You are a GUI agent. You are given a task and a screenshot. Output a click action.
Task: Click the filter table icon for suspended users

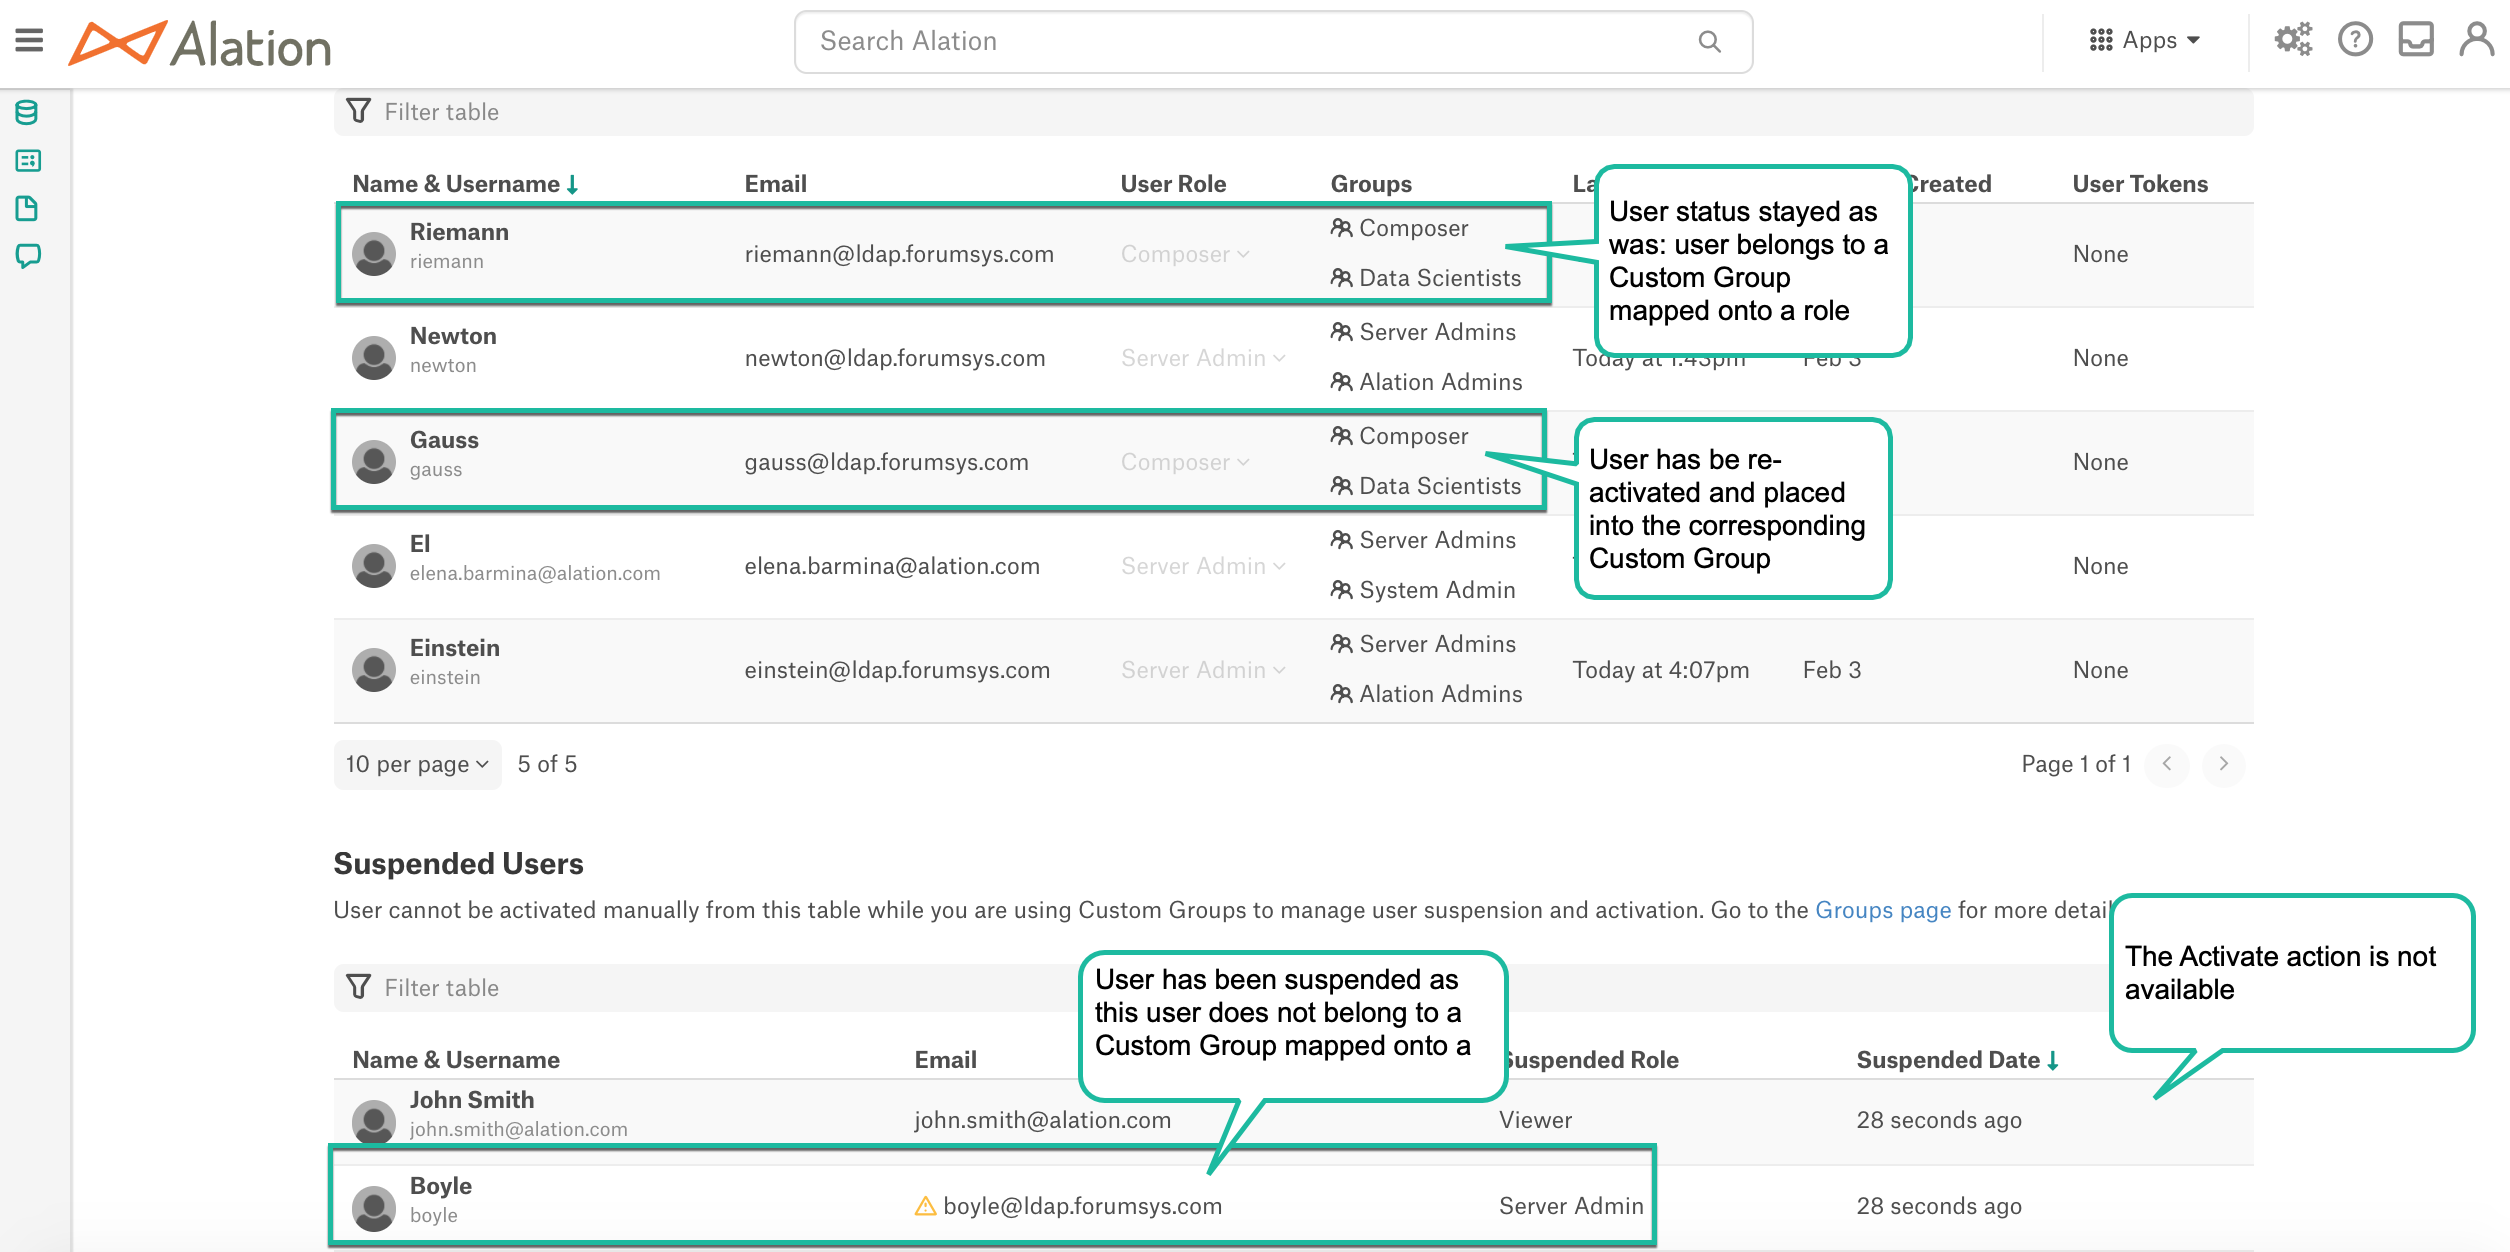(x=355, y=986)
